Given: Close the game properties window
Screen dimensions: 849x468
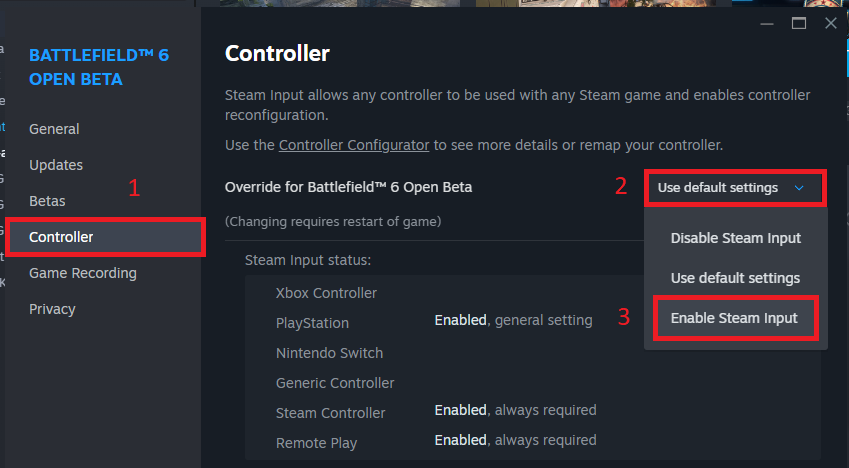Looking at the screenshot, I should (830, 23).
